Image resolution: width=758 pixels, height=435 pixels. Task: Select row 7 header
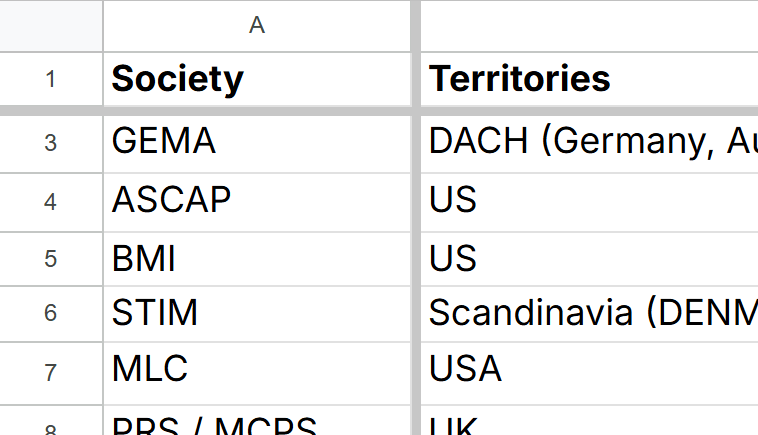(51, 373)
